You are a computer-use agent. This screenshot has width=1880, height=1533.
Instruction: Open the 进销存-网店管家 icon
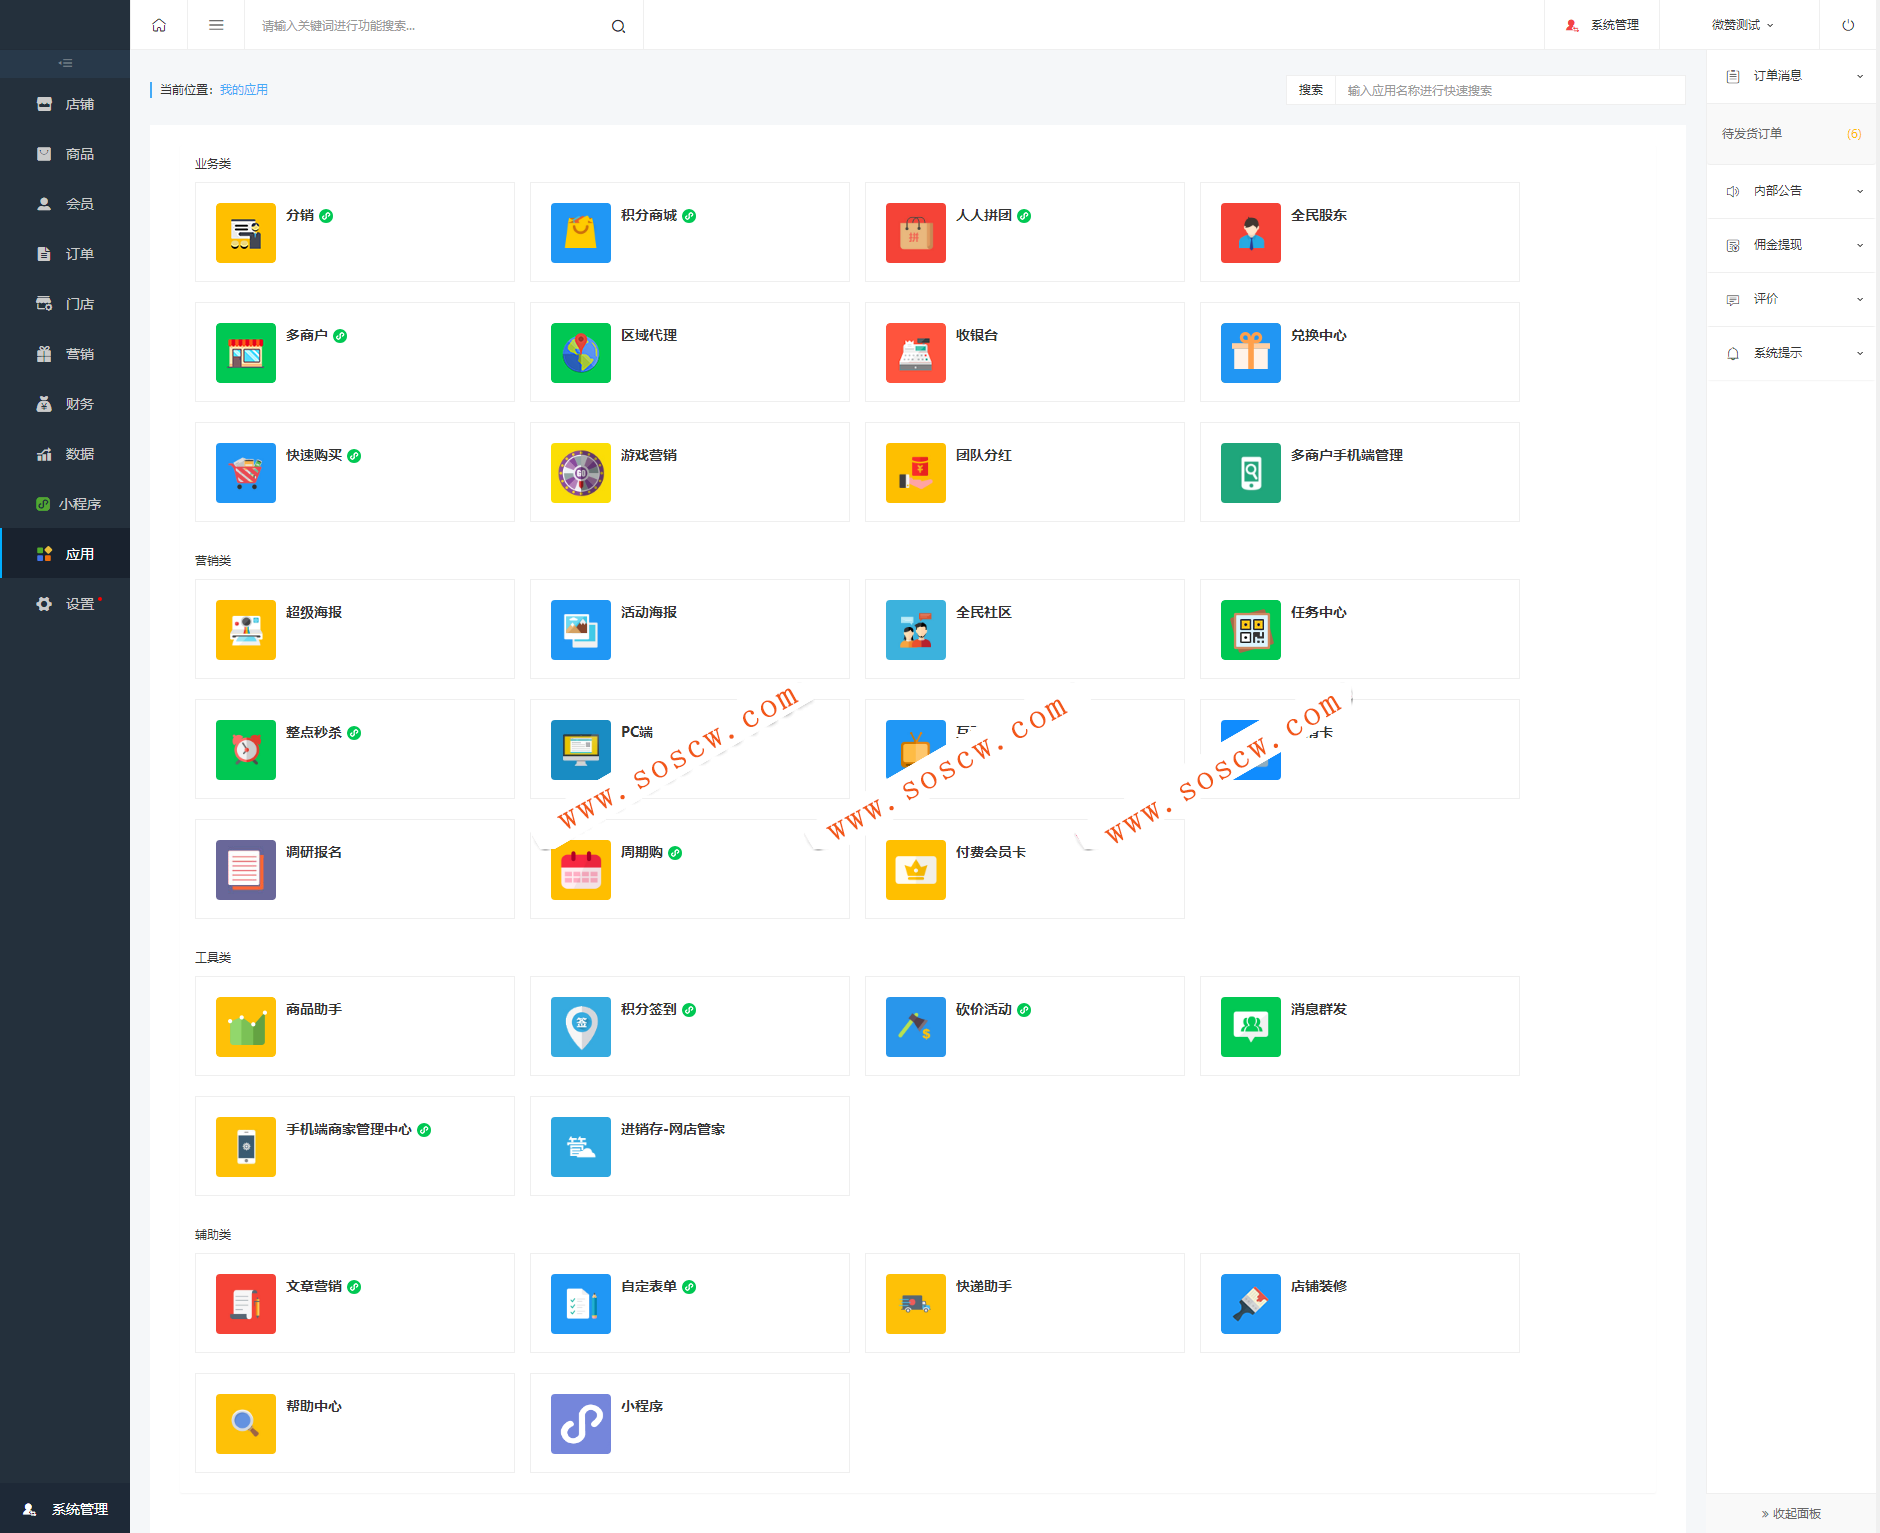pyautogui.click(x=580, y=1147)
